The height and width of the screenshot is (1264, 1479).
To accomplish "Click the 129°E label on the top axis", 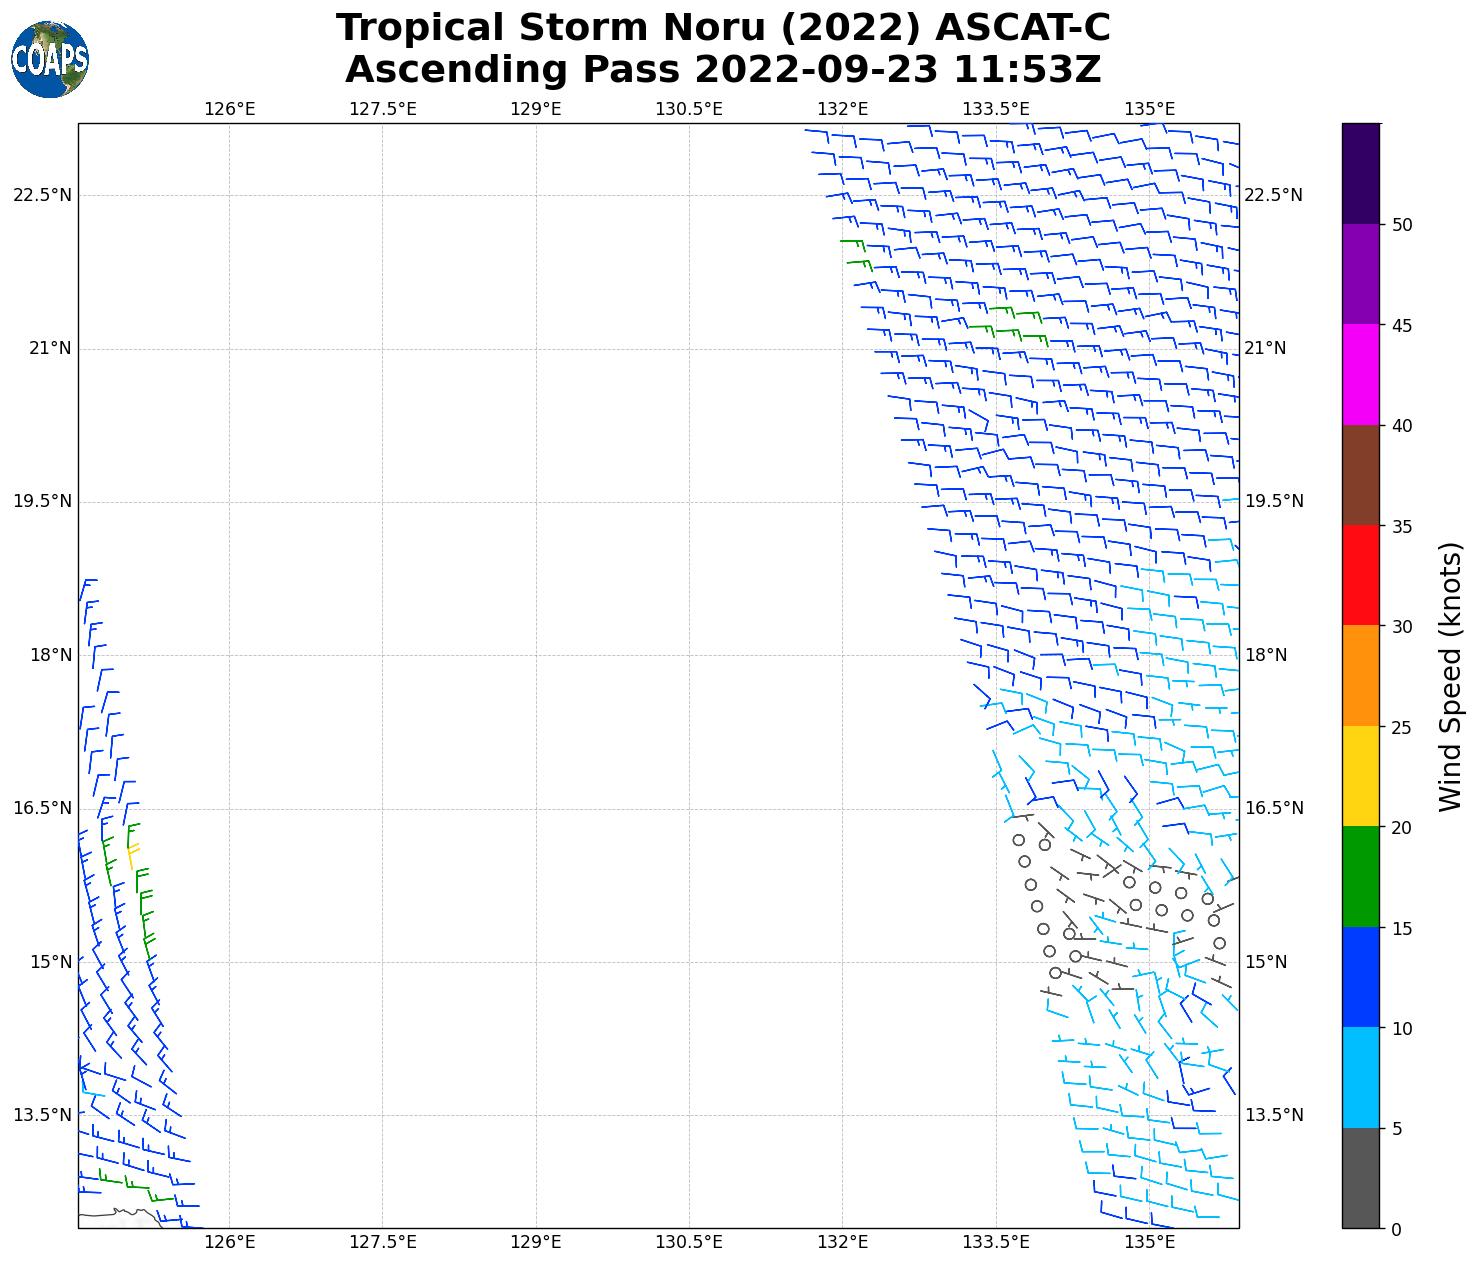I will (535, 109).
